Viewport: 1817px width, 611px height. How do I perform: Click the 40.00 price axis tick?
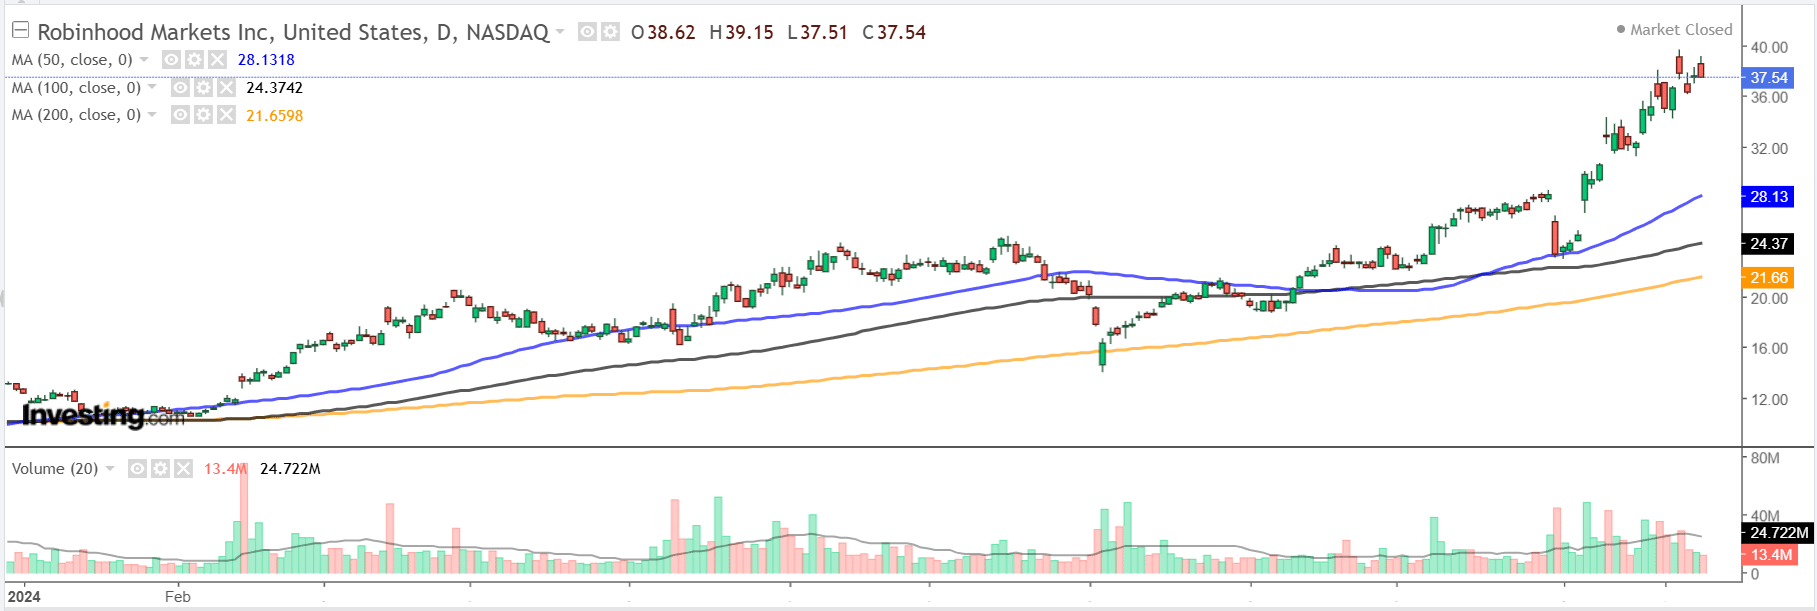click(x=1769, y=47)
